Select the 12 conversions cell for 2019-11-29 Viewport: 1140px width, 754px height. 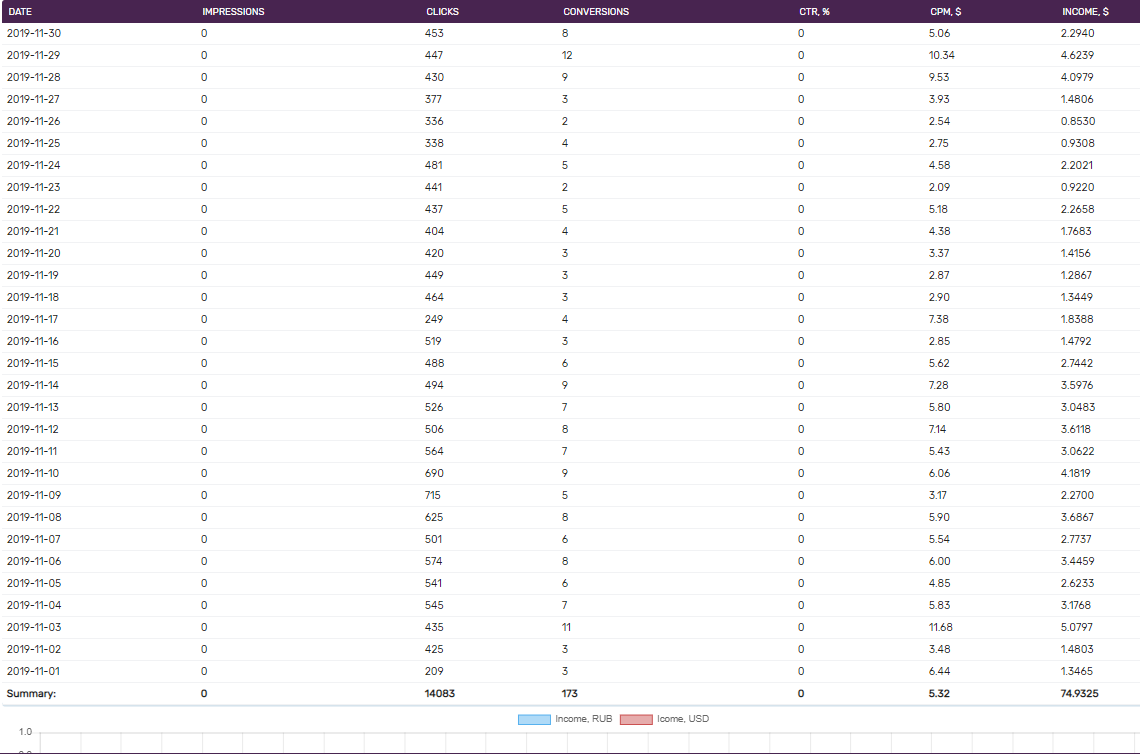tap(567, 55)
